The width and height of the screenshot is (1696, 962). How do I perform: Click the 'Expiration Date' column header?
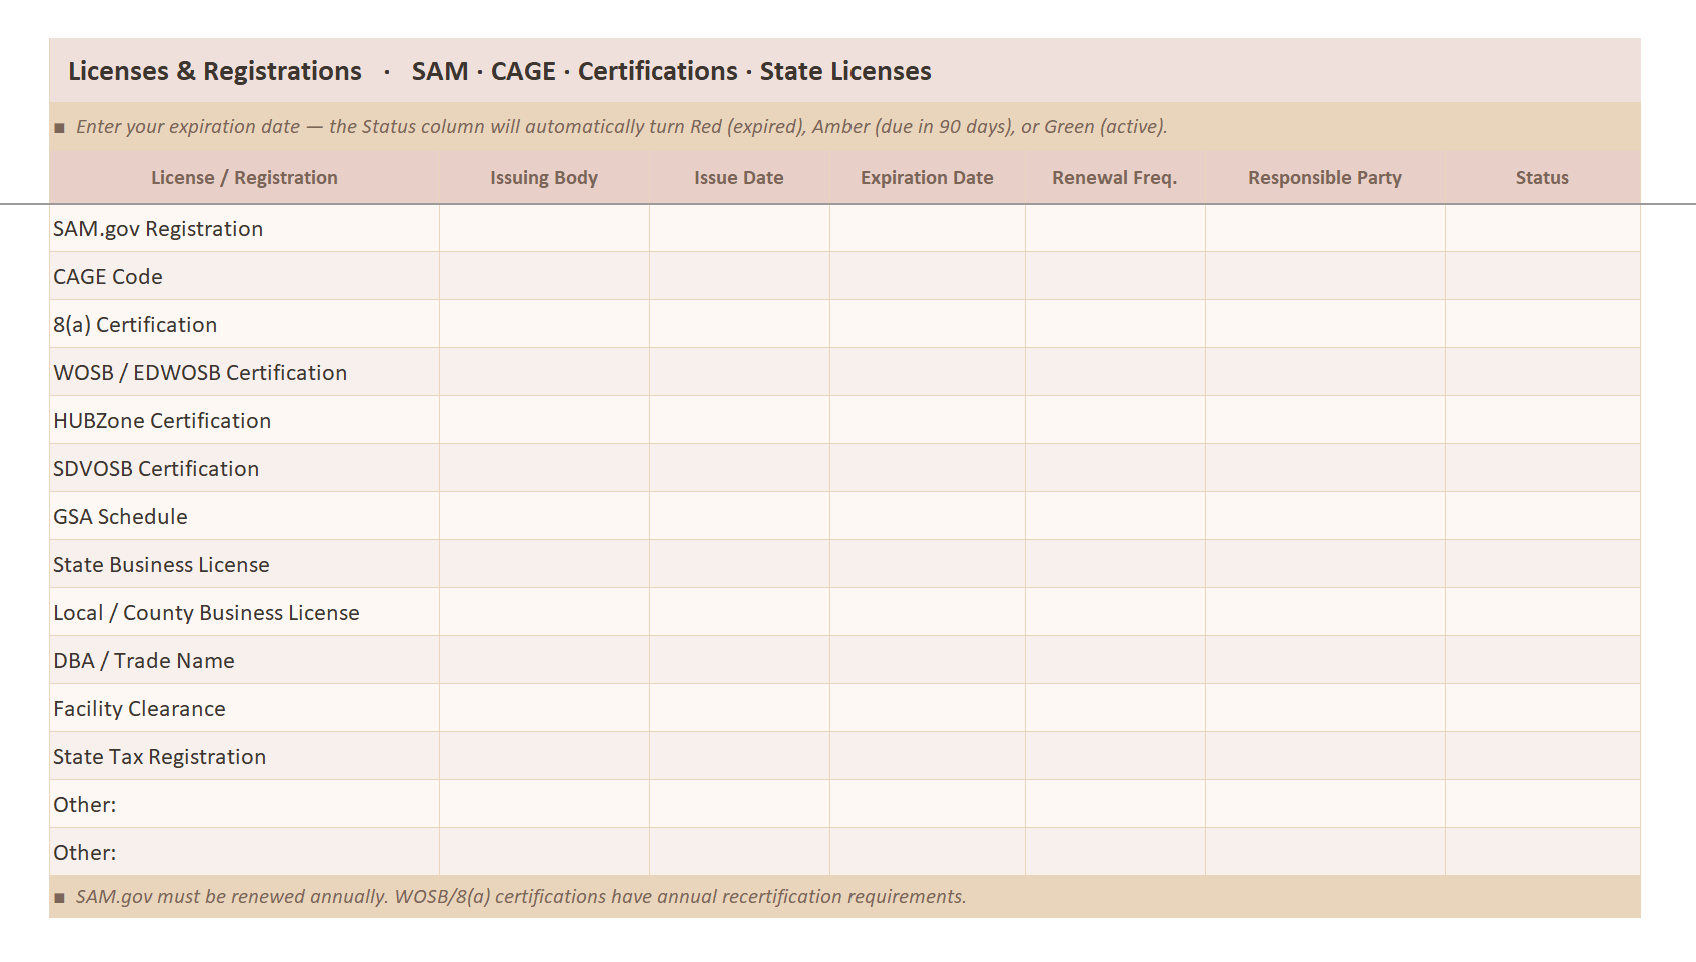[927, 178]
